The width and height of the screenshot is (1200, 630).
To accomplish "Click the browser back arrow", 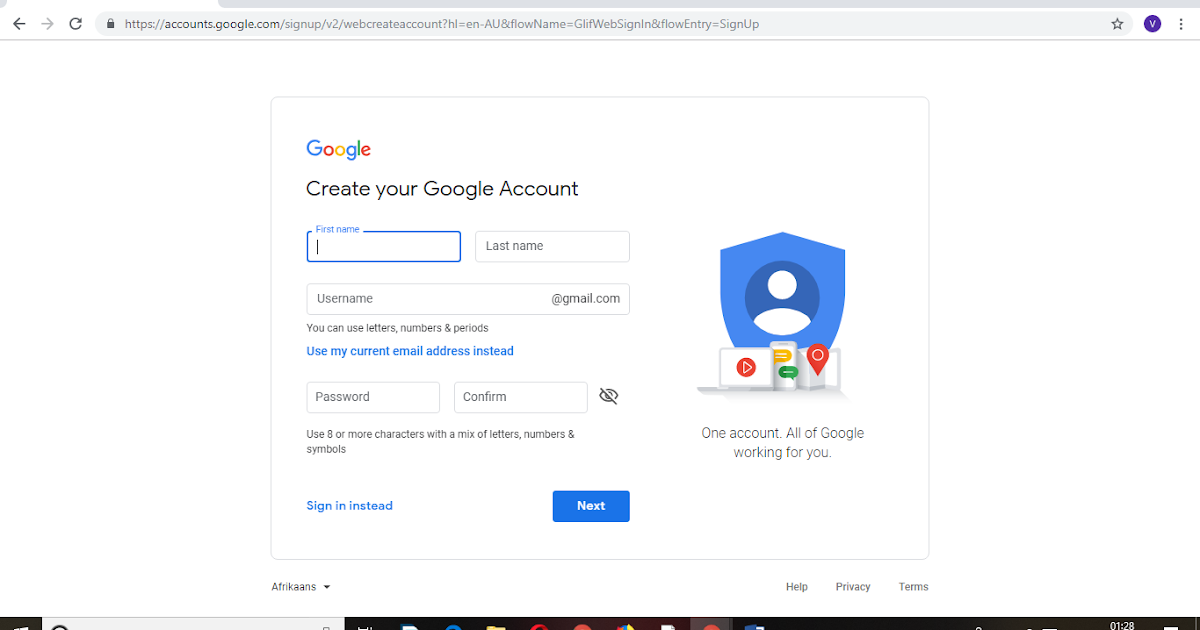I will [x=19, y=24].
